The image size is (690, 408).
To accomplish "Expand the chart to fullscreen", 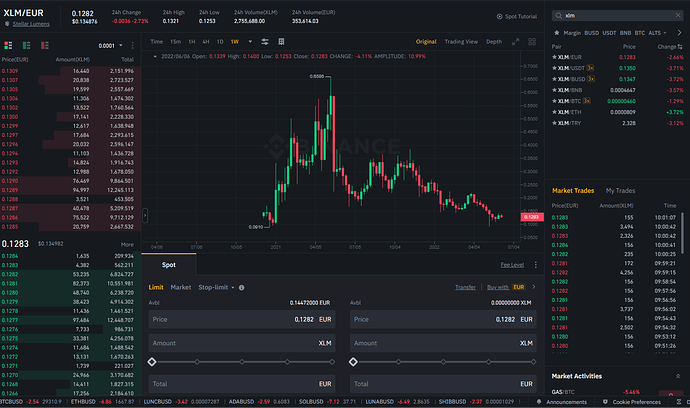I will coord(515,42).
